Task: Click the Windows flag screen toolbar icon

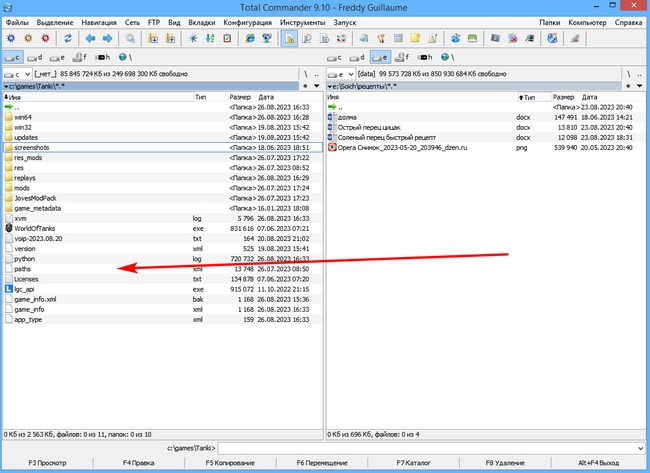Action: pos(495,39)
